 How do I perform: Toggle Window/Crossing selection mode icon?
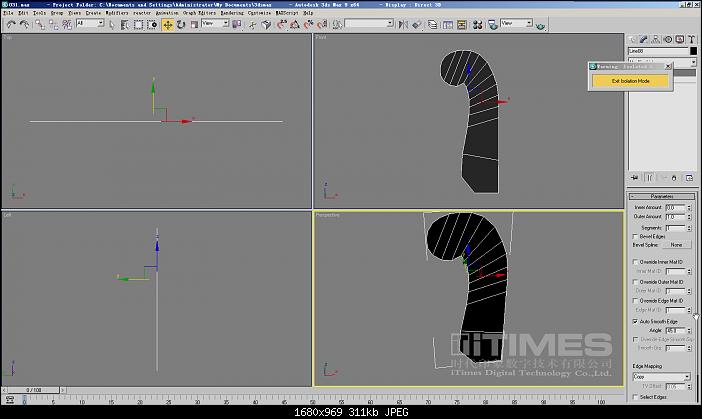point(152,25)
